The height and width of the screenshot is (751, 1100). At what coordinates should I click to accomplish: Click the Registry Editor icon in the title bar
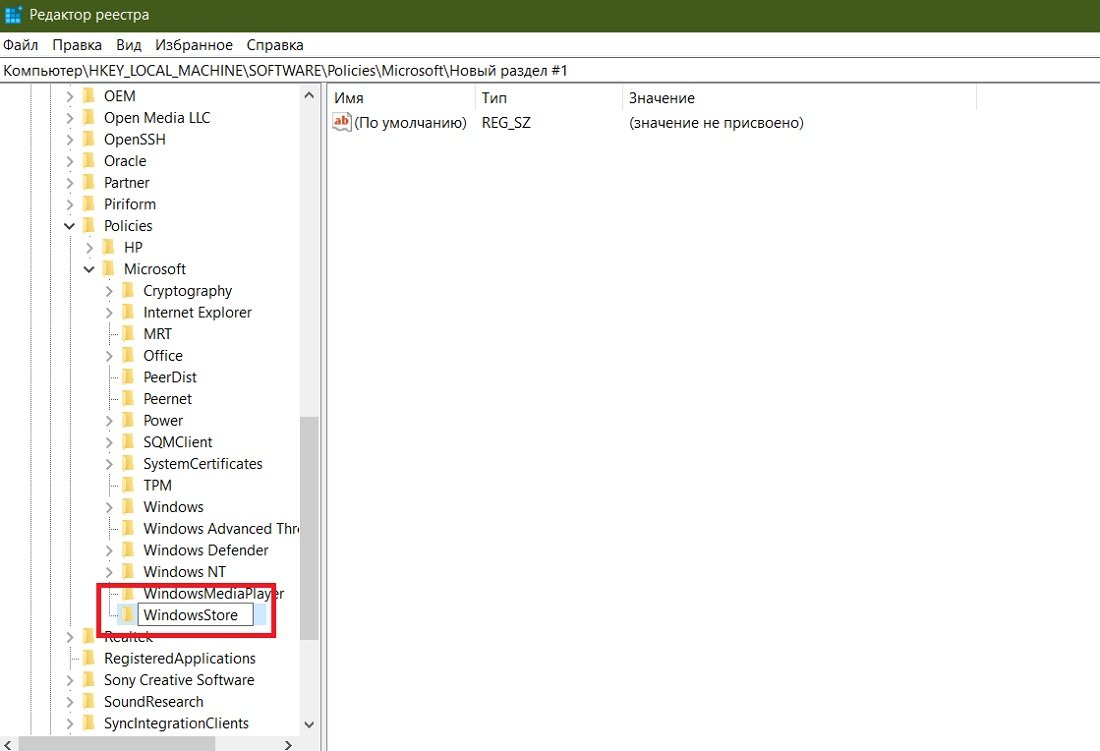click(x=13, y=14)
